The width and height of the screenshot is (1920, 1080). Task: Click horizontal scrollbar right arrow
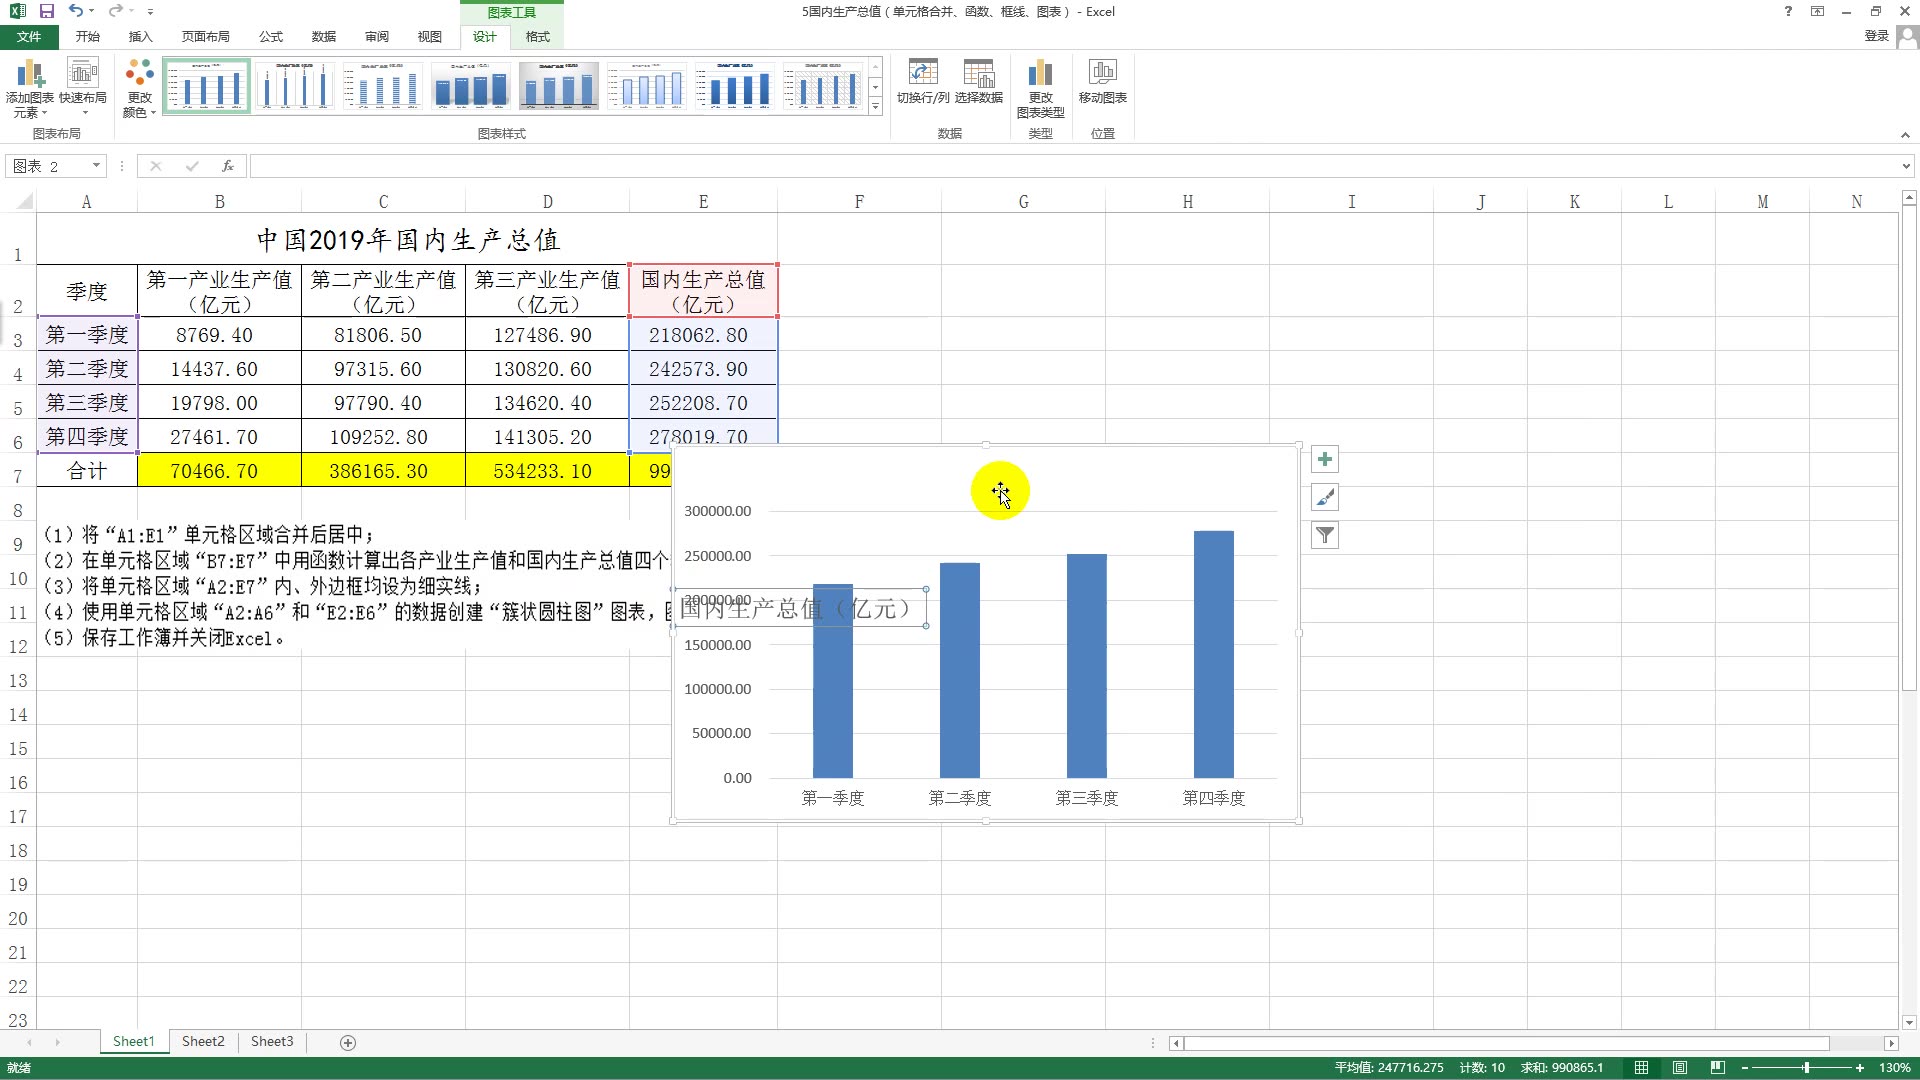(1891, 1043)
